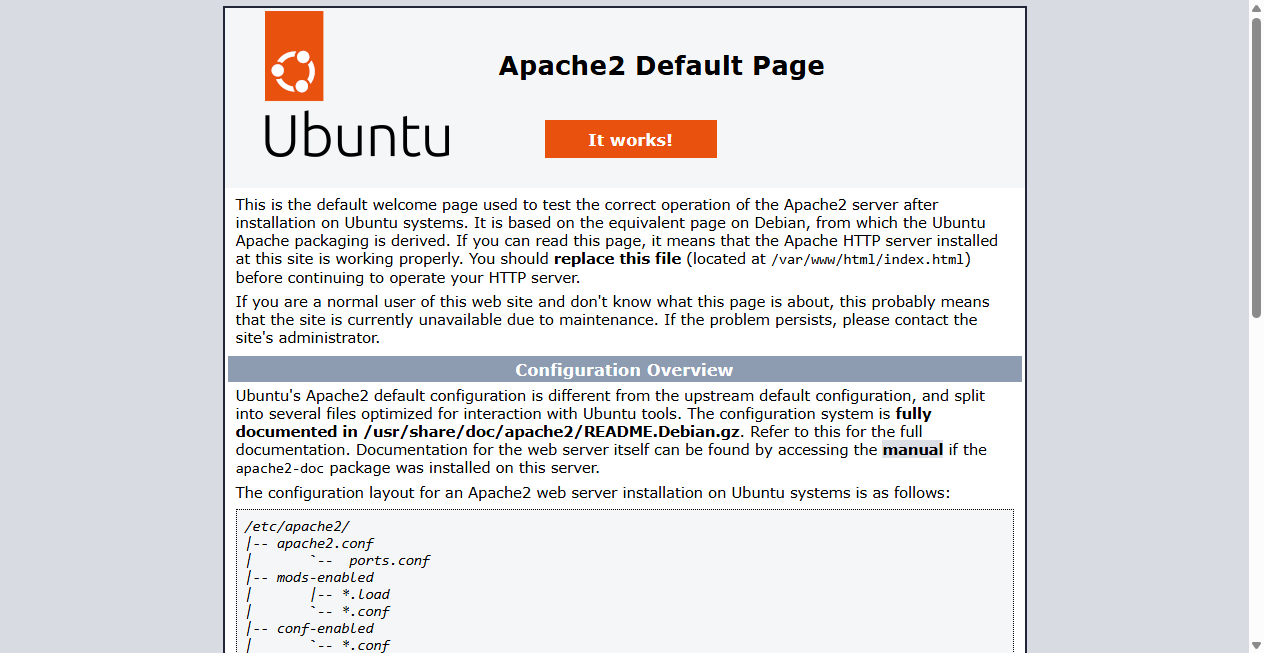The image size is (1264, 653).
Task: Click the "*.conf" entry under mods-enabled
Action: tap(366, 611)
